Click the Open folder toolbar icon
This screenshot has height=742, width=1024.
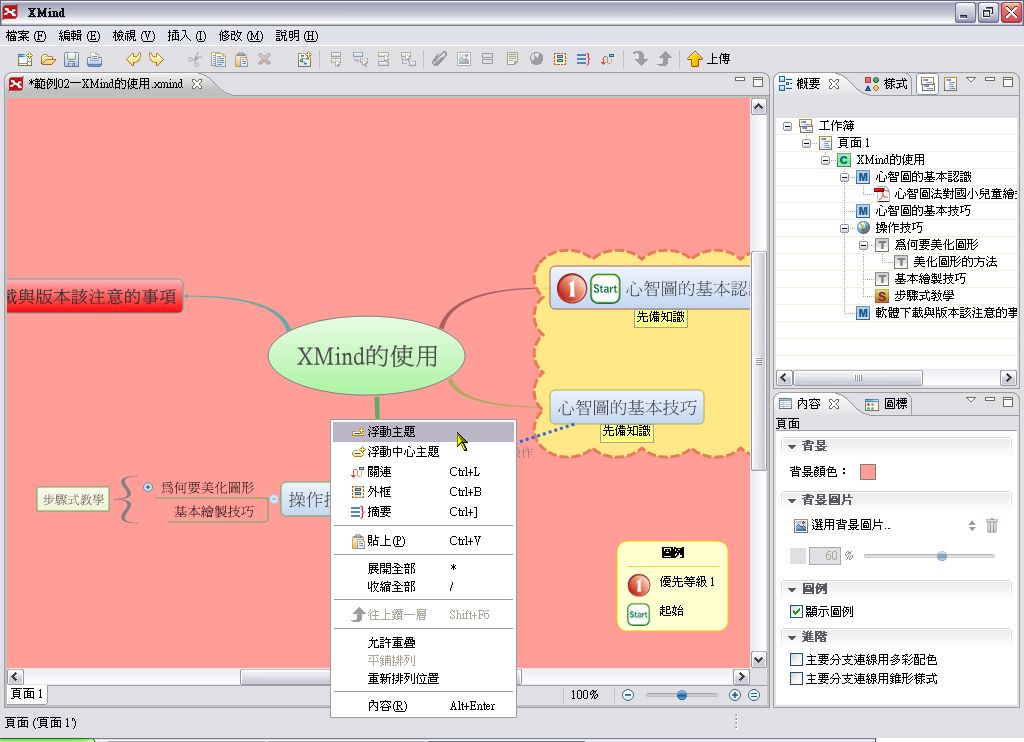tap(48, 59)
